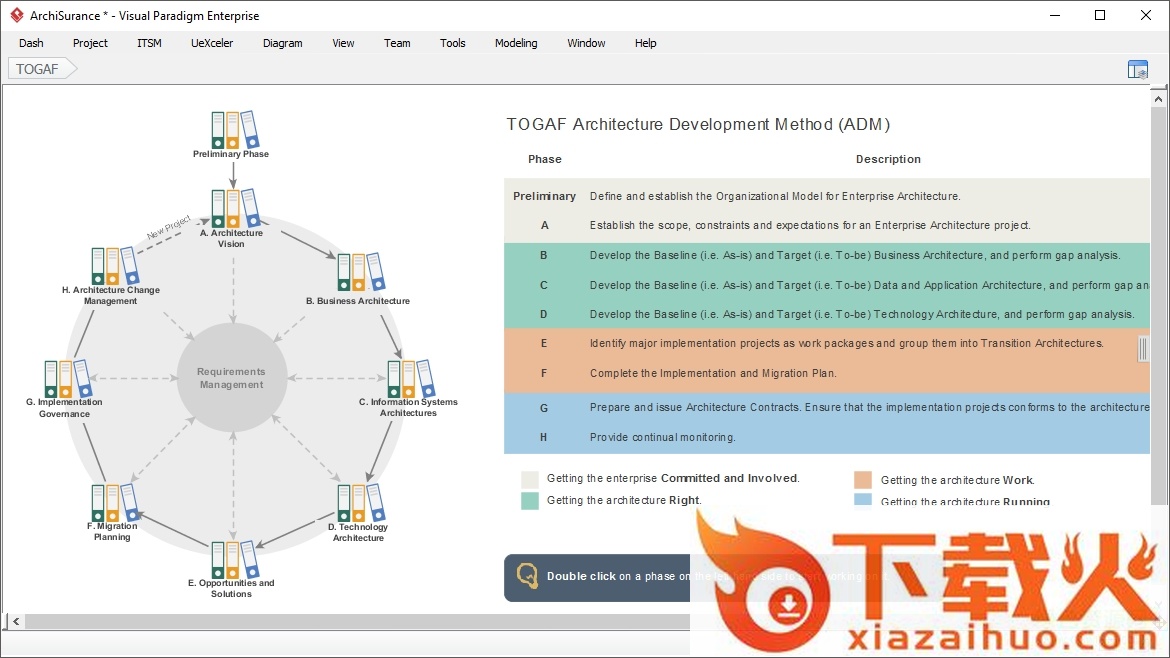Open the Team menu
Screen dimensions: 1170x658
point(397,43)
